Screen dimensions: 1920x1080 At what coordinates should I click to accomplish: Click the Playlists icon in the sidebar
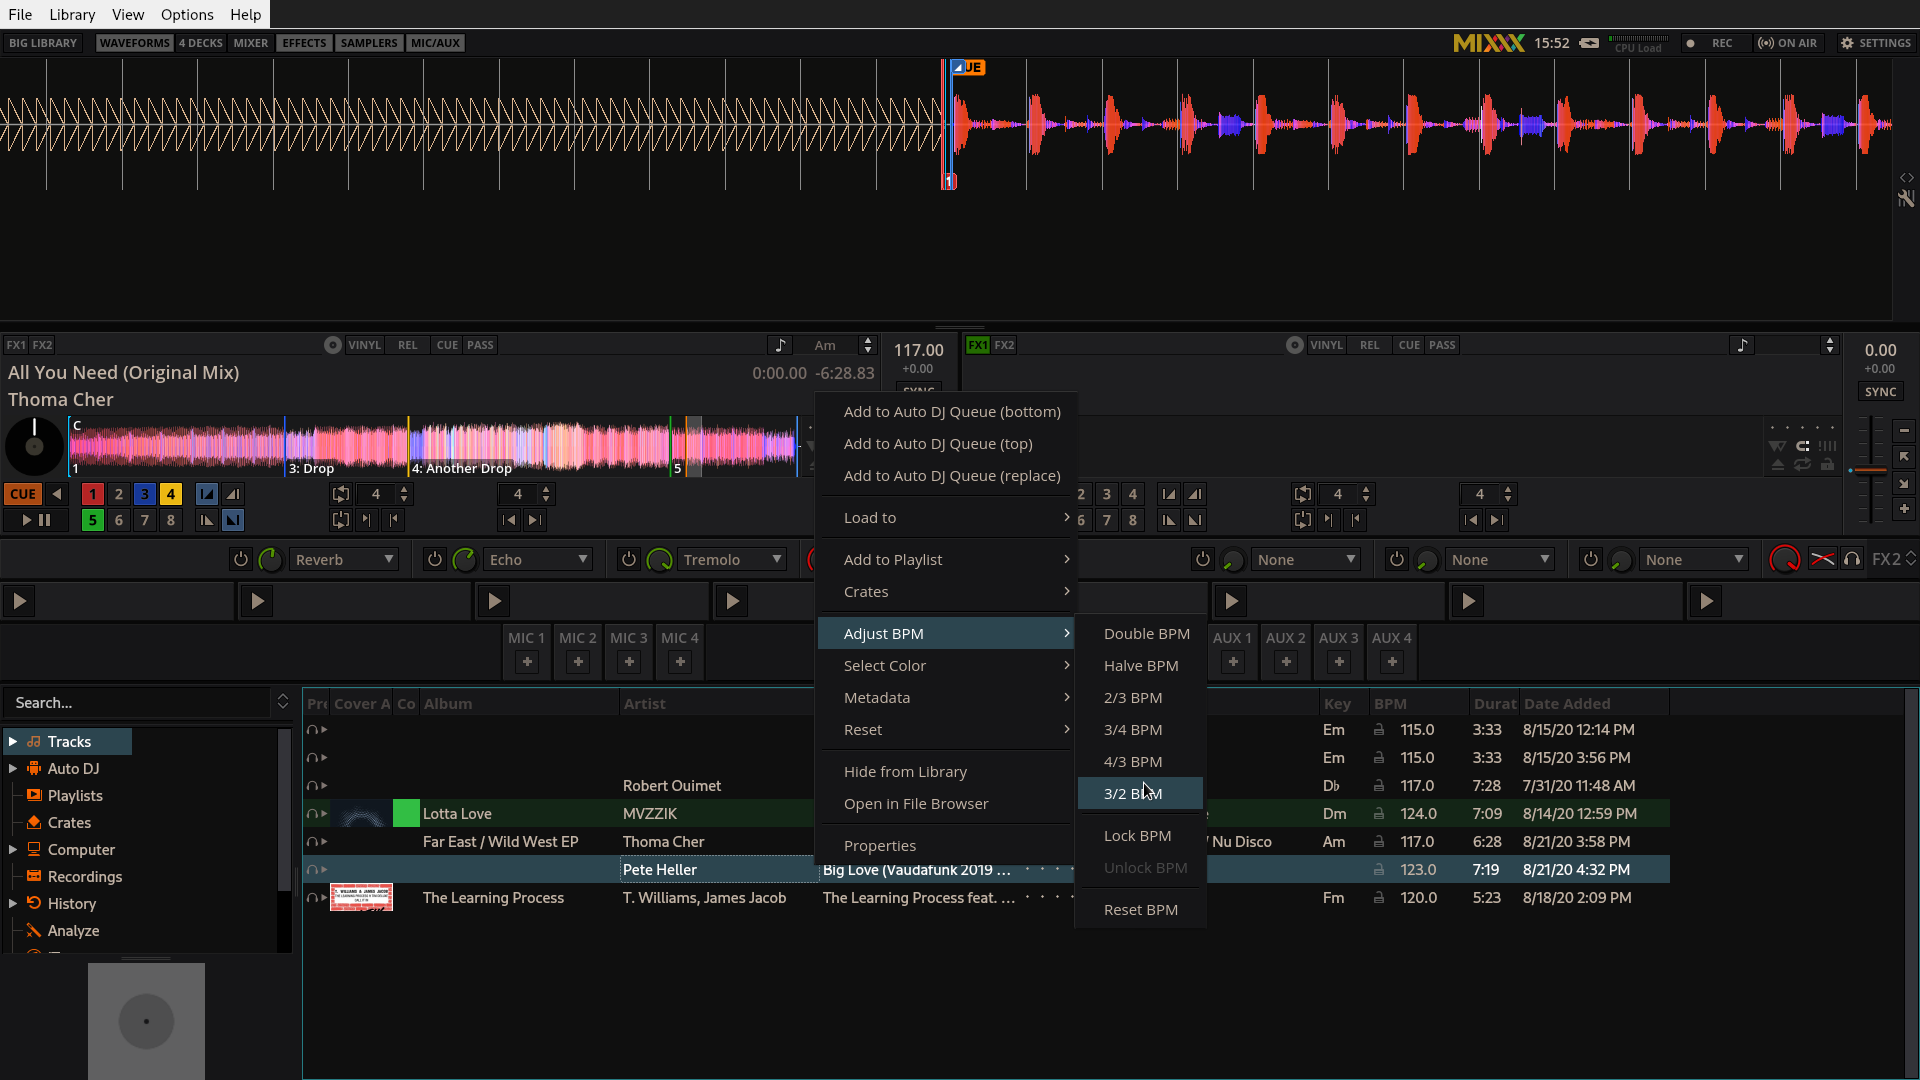[34, 796]
